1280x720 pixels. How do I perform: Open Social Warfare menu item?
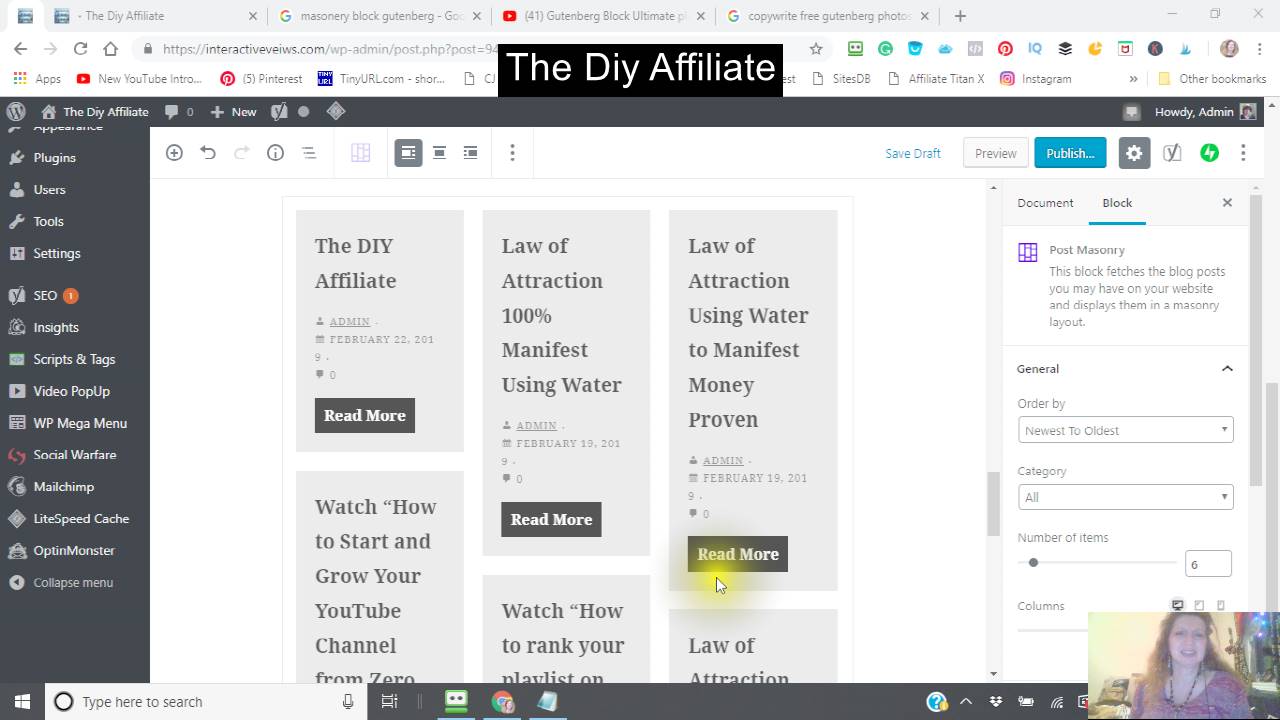(75, 455)
